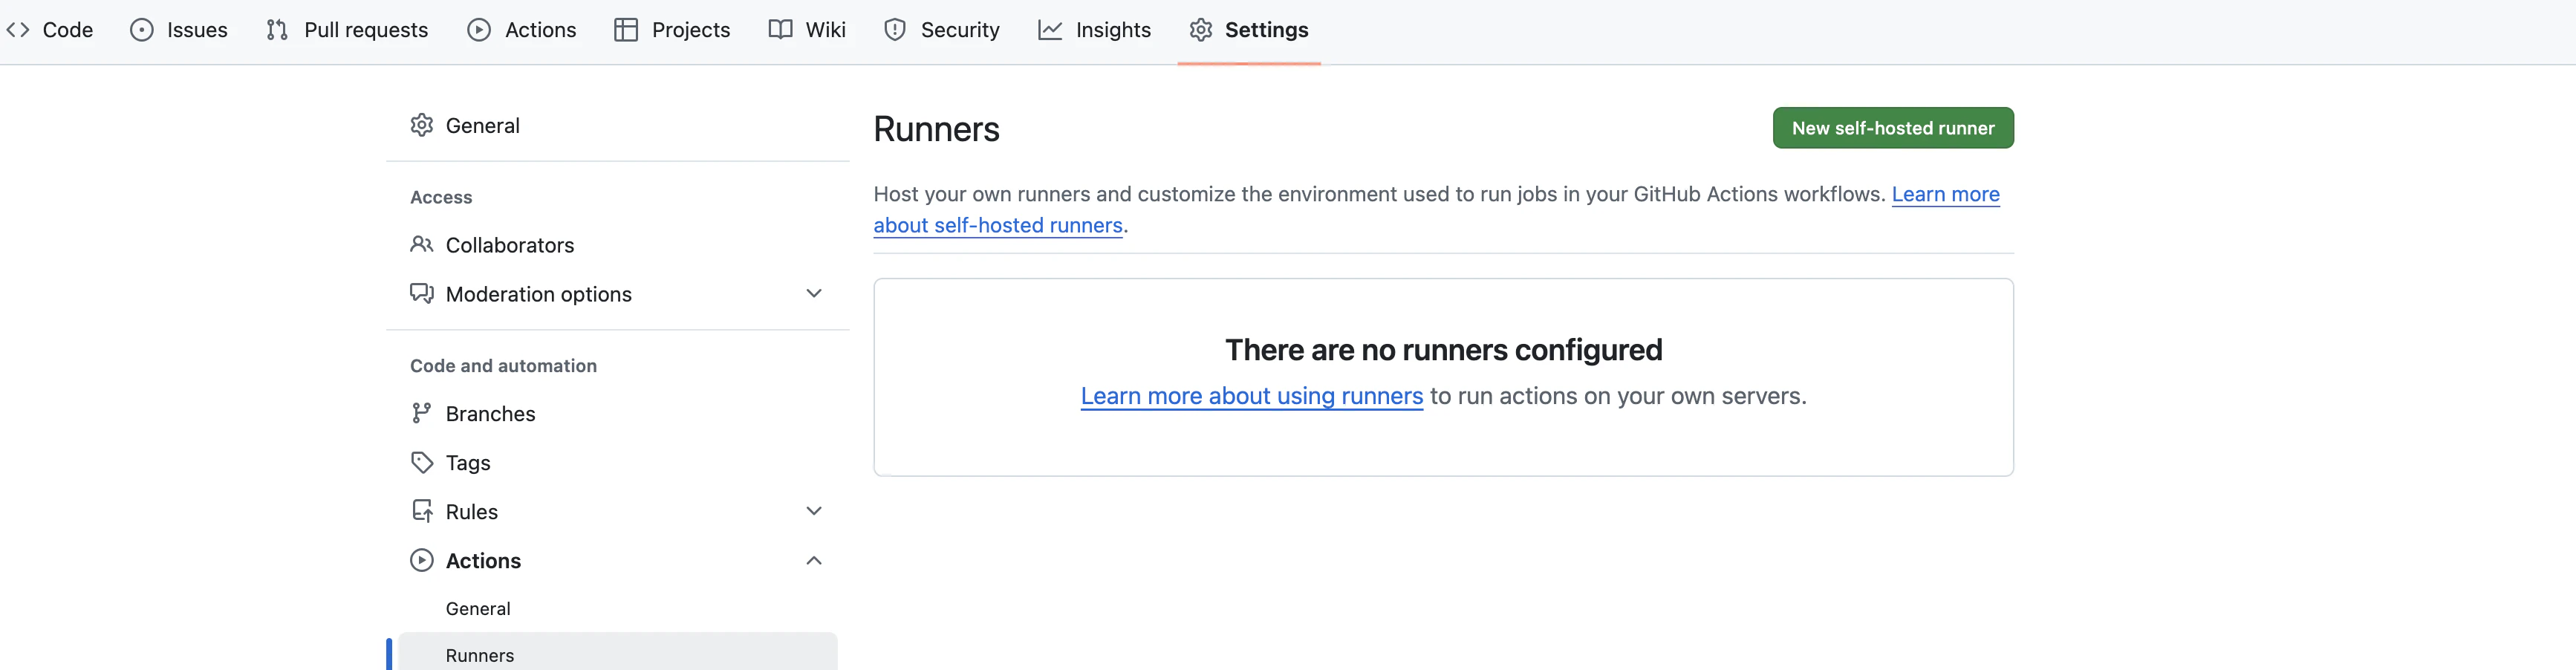Click the 'Access' sidebar section header

tap(441, 197)
